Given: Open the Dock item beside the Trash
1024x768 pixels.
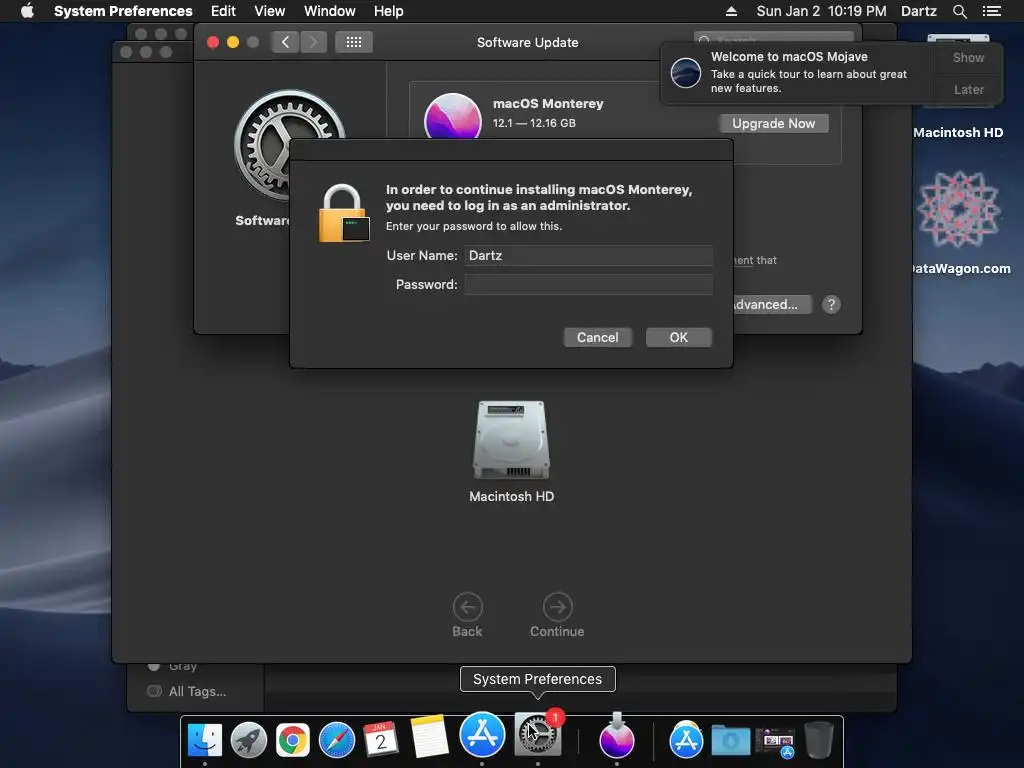Looking at the screenshot, I should click(775, 741).
